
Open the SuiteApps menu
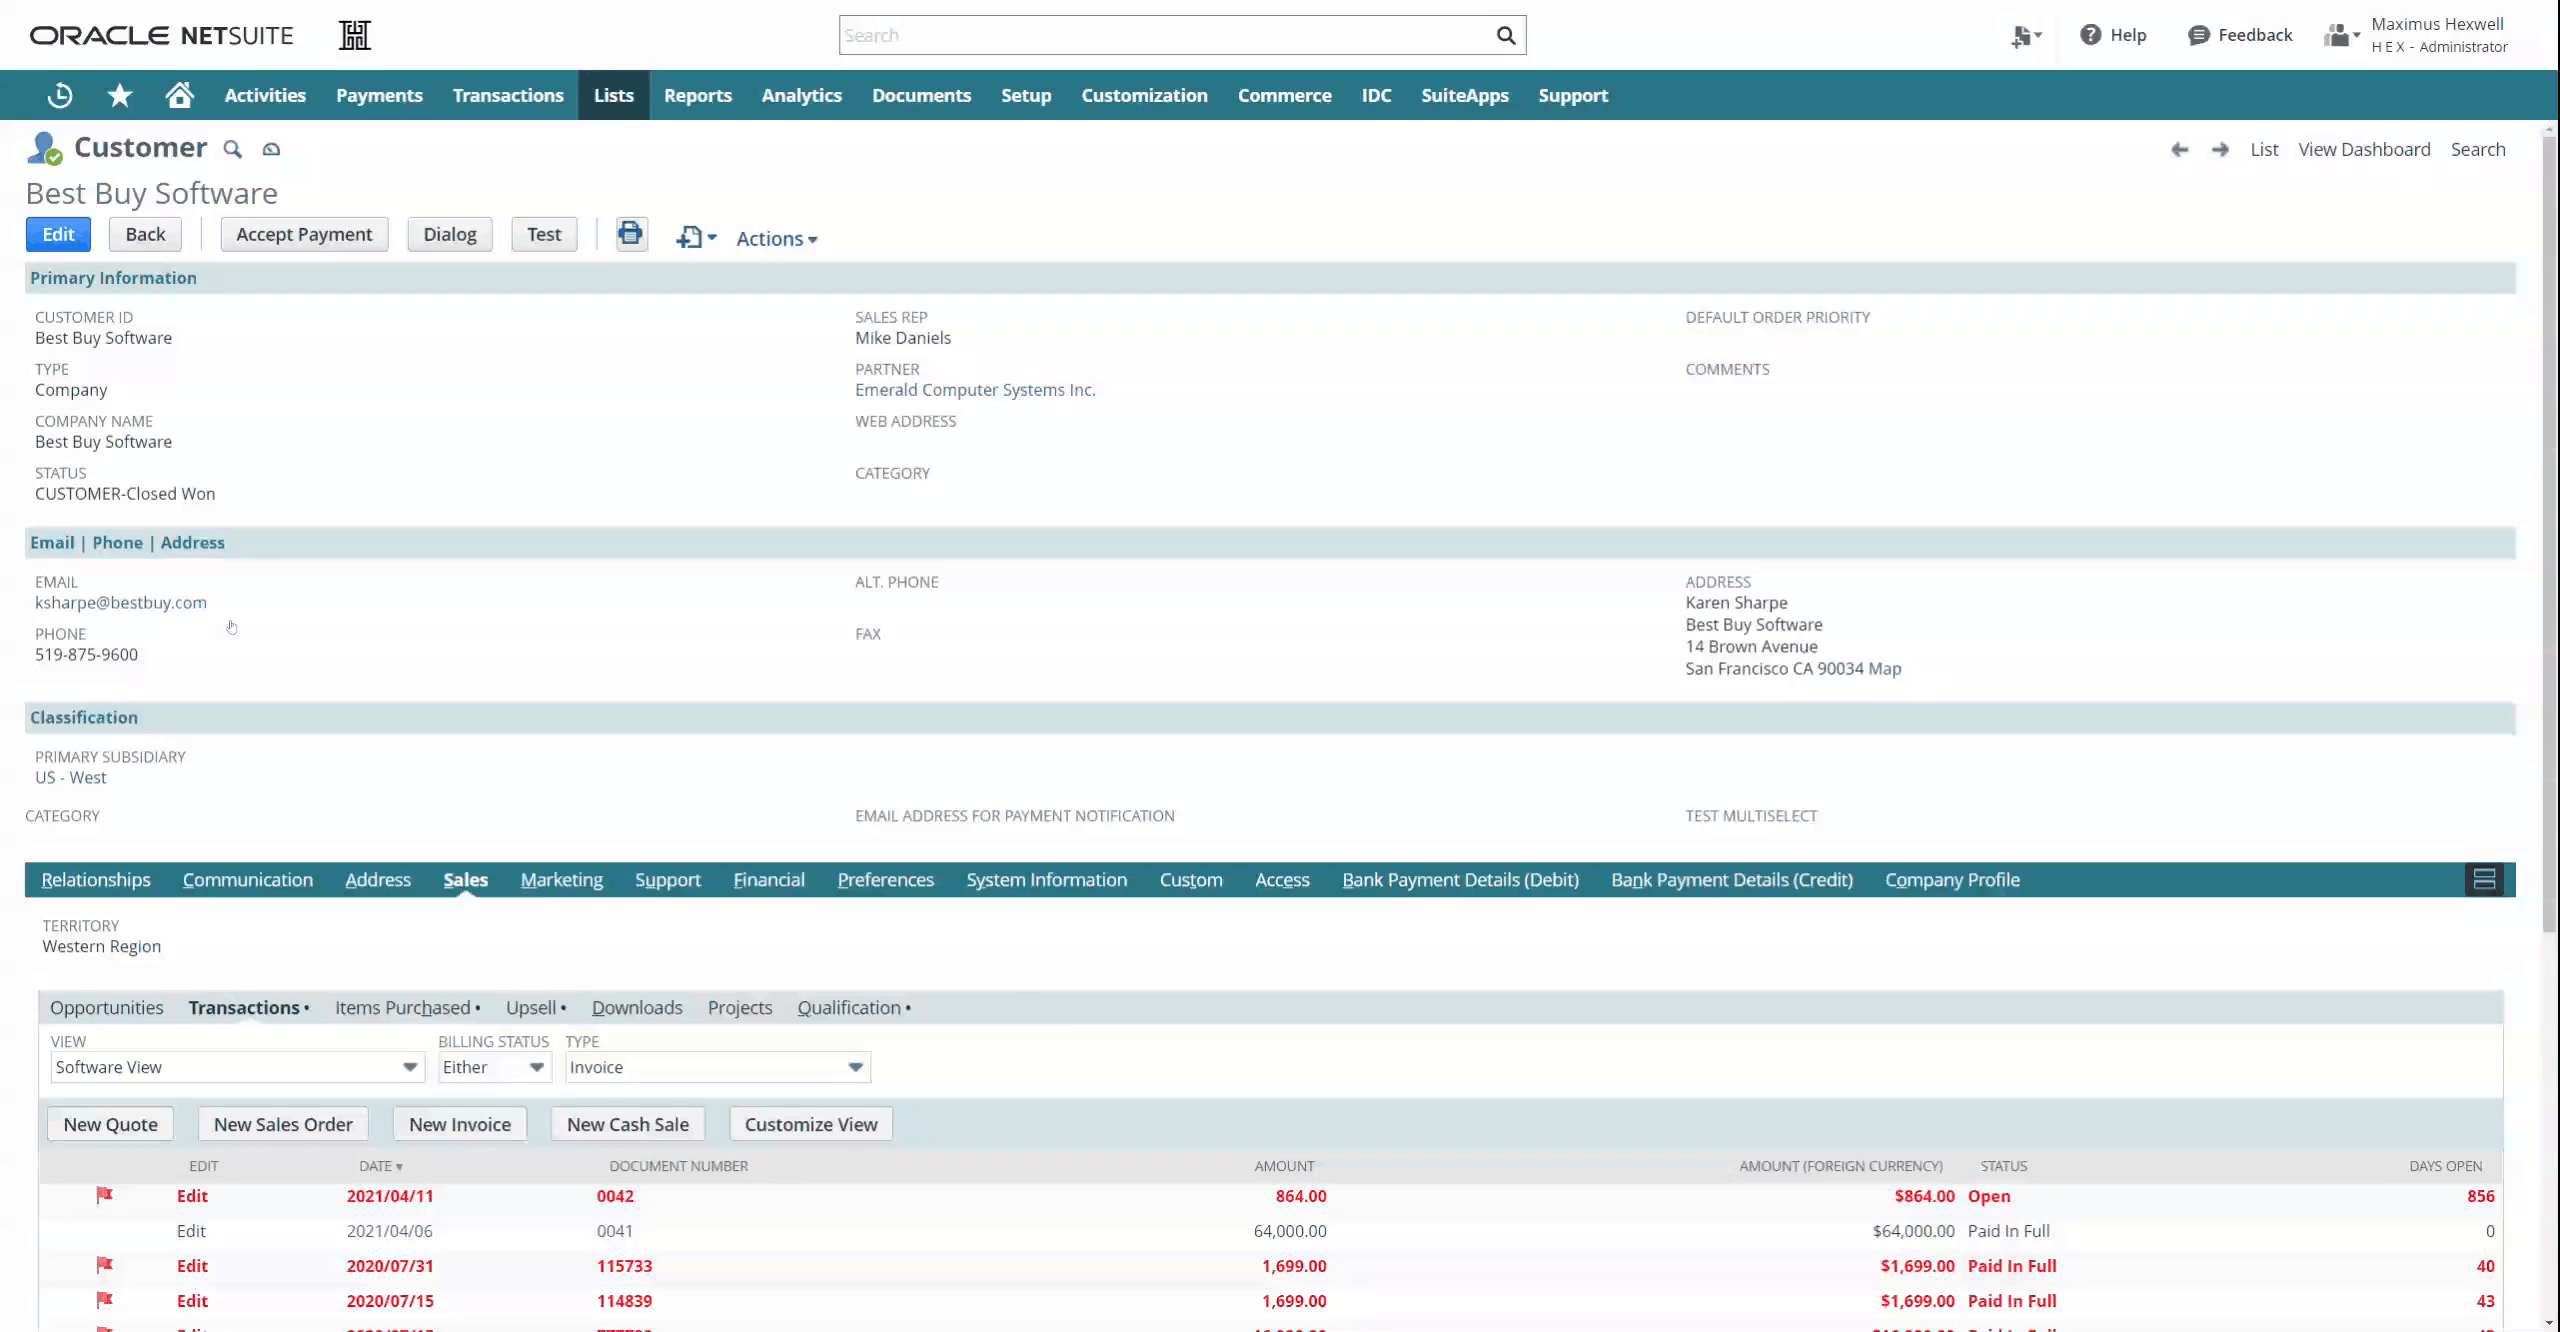point(1465,95)
